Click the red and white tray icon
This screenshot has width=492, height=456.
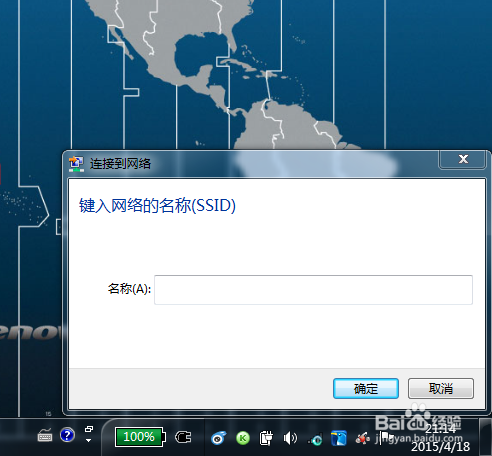click(x=363, y=438)
